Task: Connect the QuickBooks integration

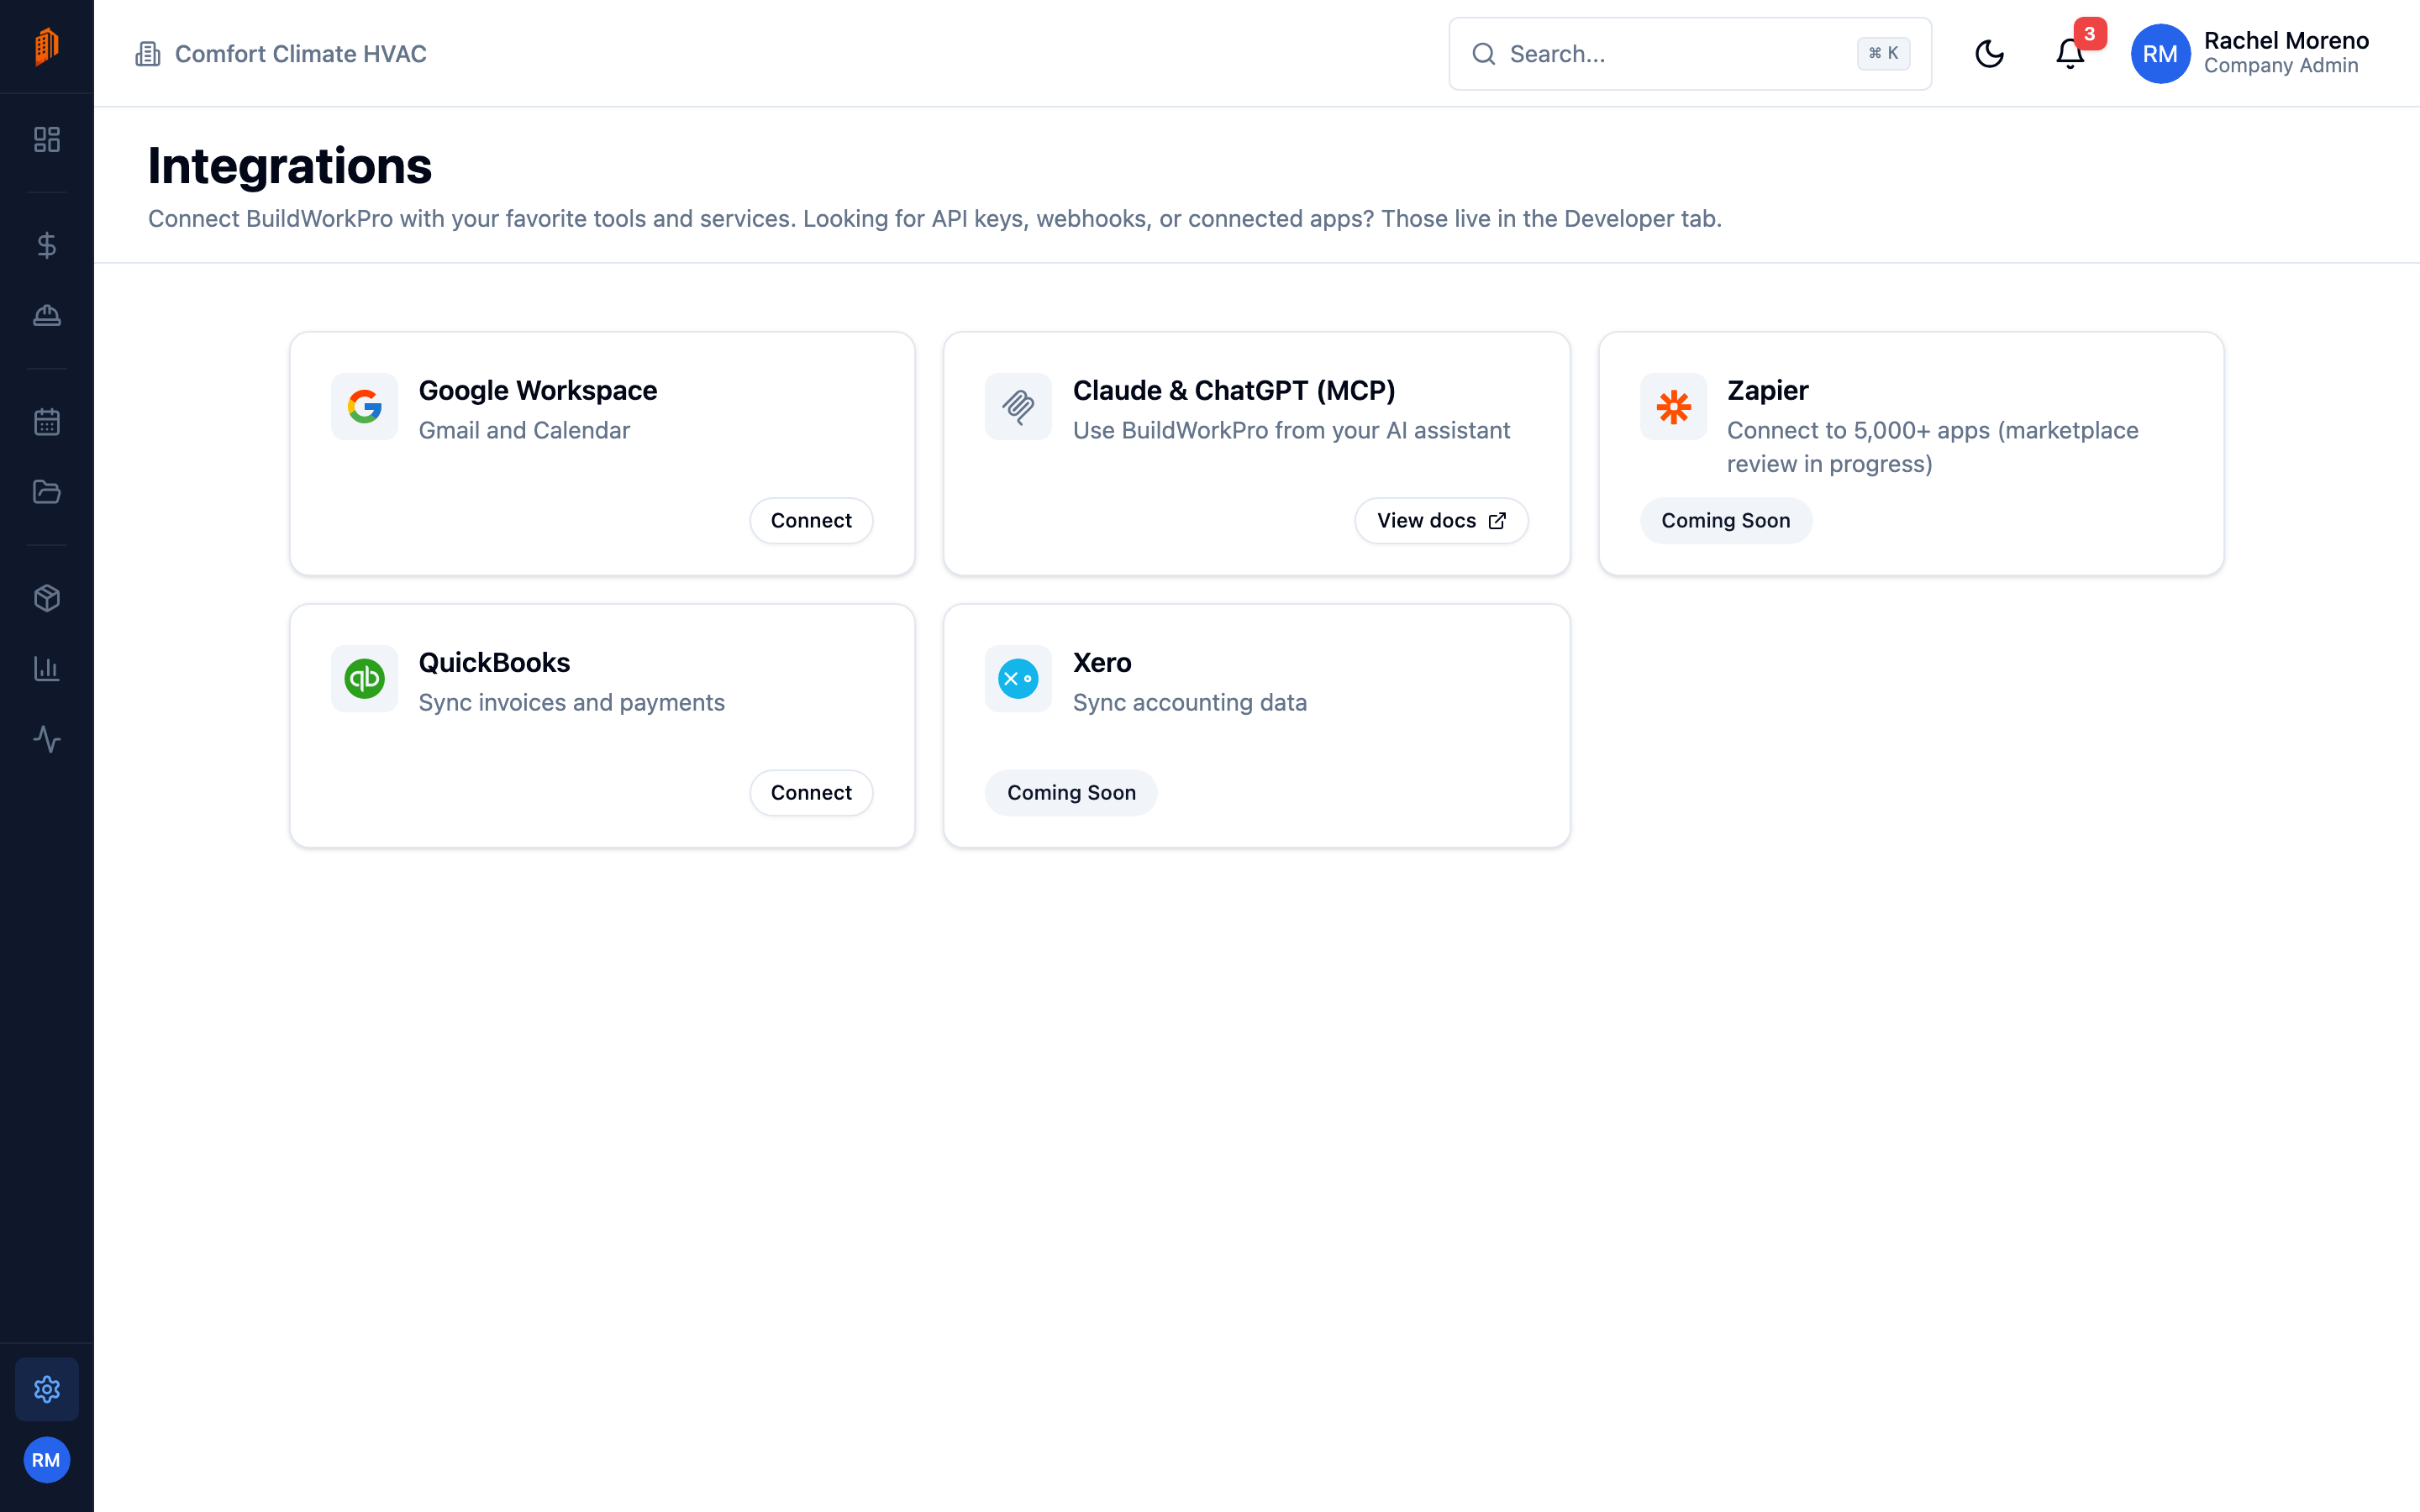Action: coord(811,793)
